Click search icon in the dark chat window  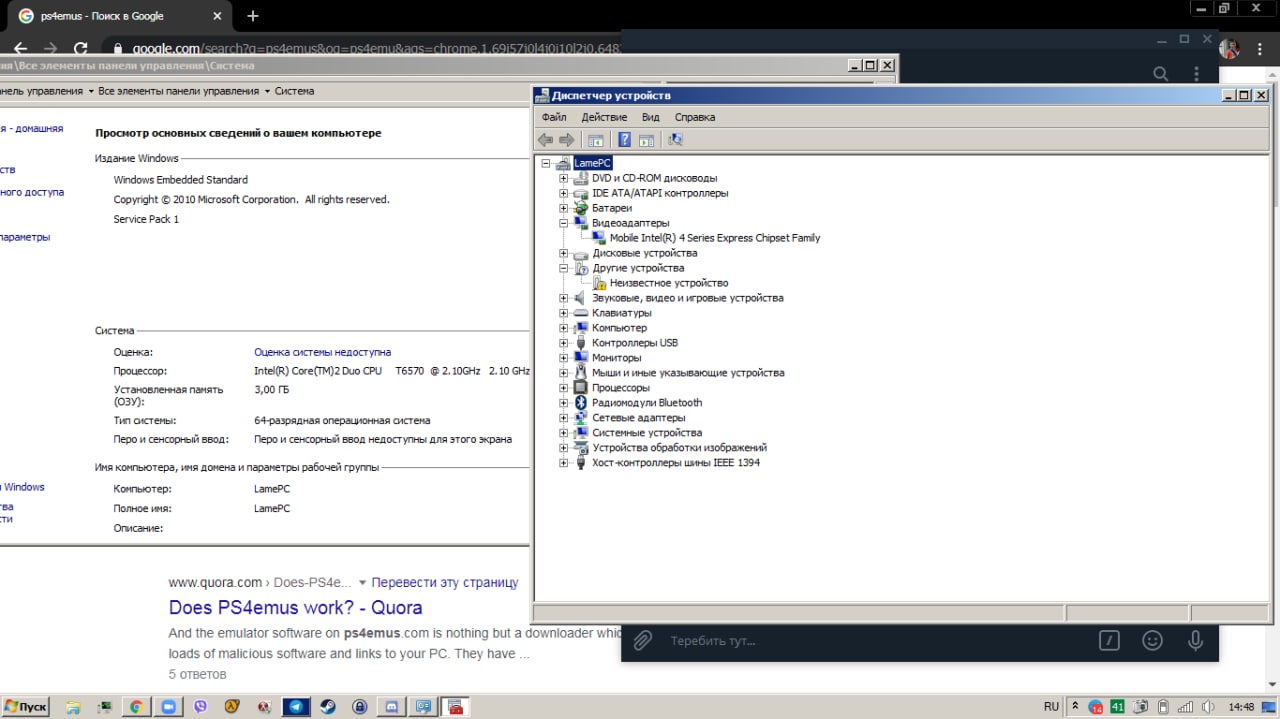tap(1160, 74)
